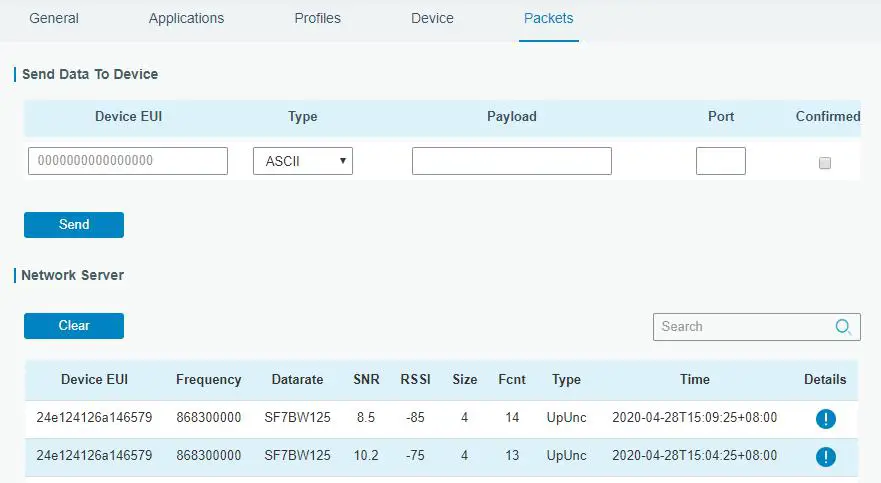Click Fcnt value 13
The width and height of the screenshot is (881, 483).
tap(512, 455)
